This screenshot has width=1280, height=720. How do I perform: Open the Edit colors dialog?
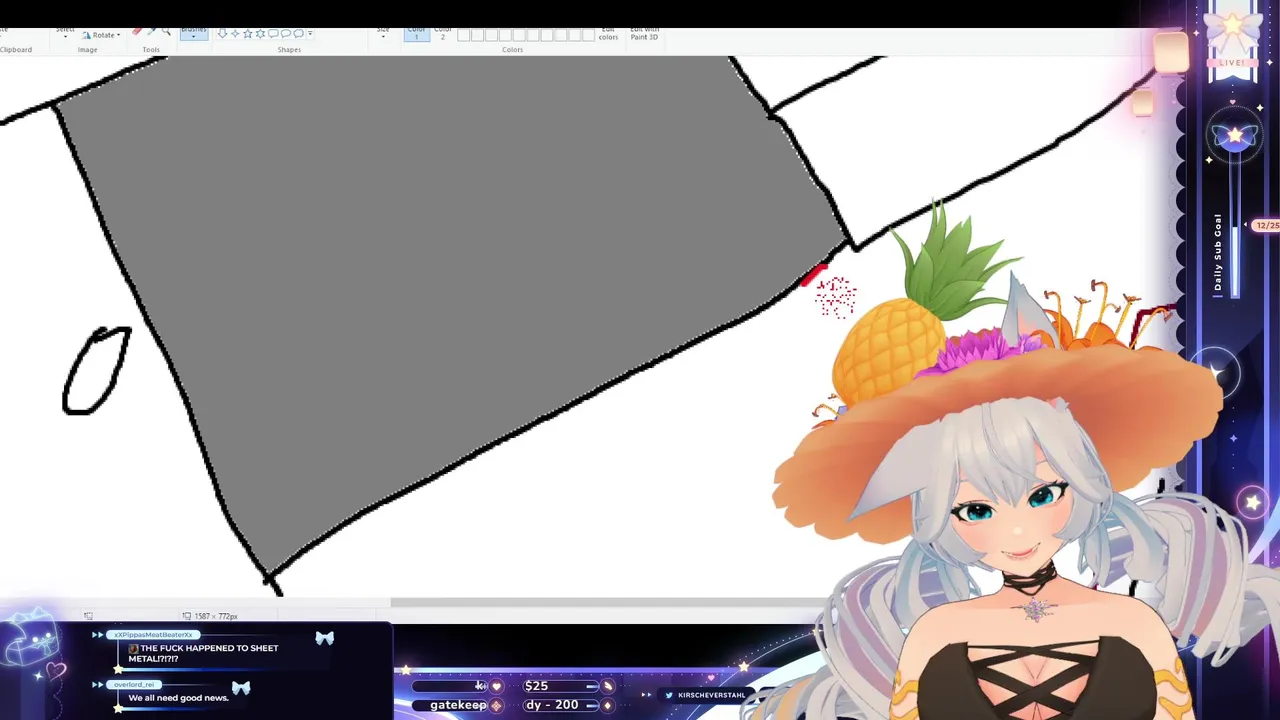pos(608,34)
